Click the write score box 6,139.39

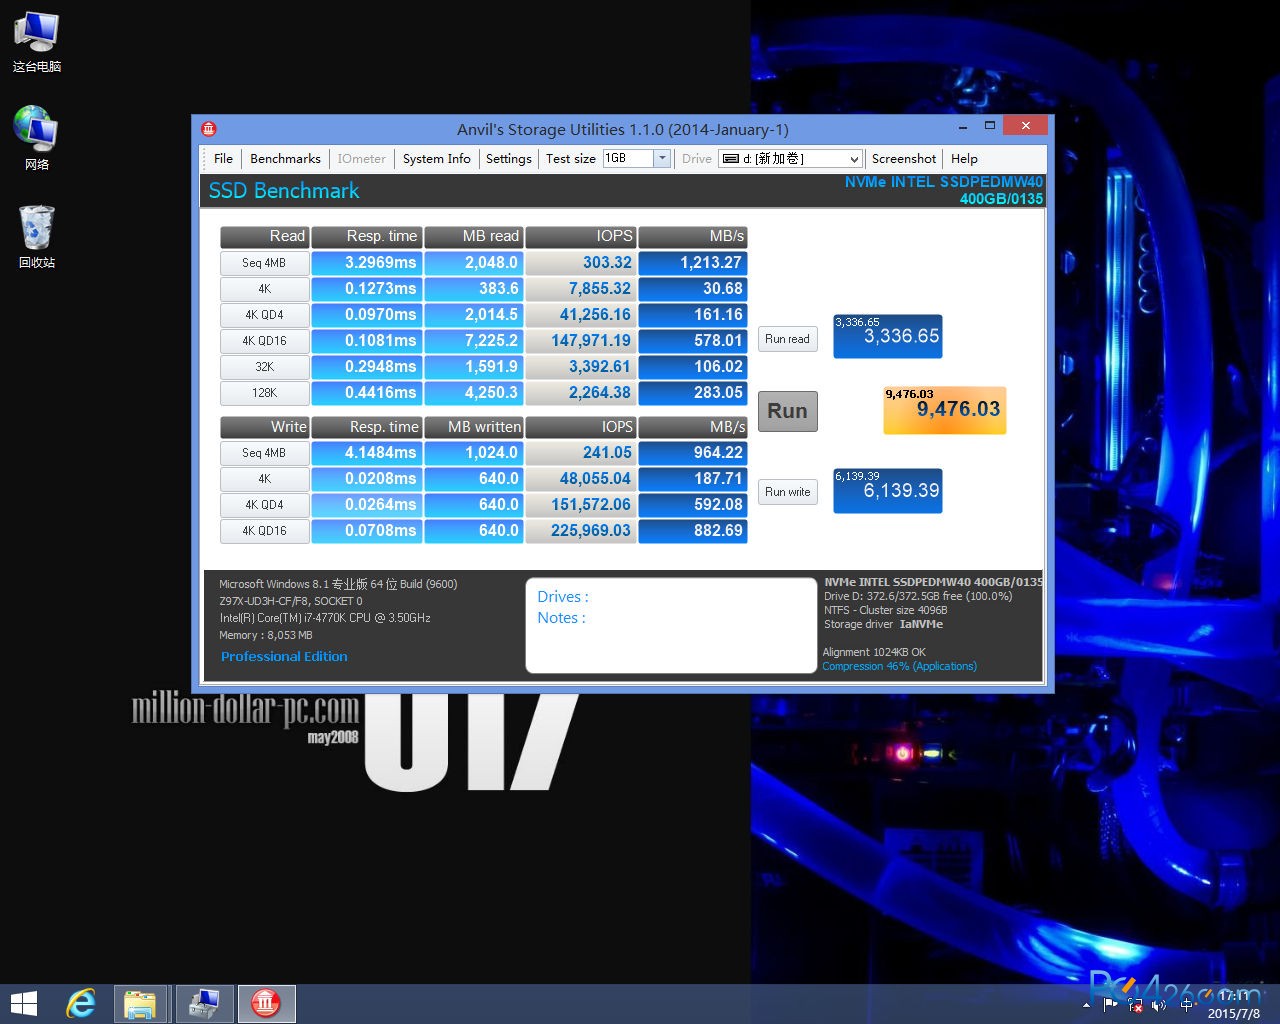point(888,490)
